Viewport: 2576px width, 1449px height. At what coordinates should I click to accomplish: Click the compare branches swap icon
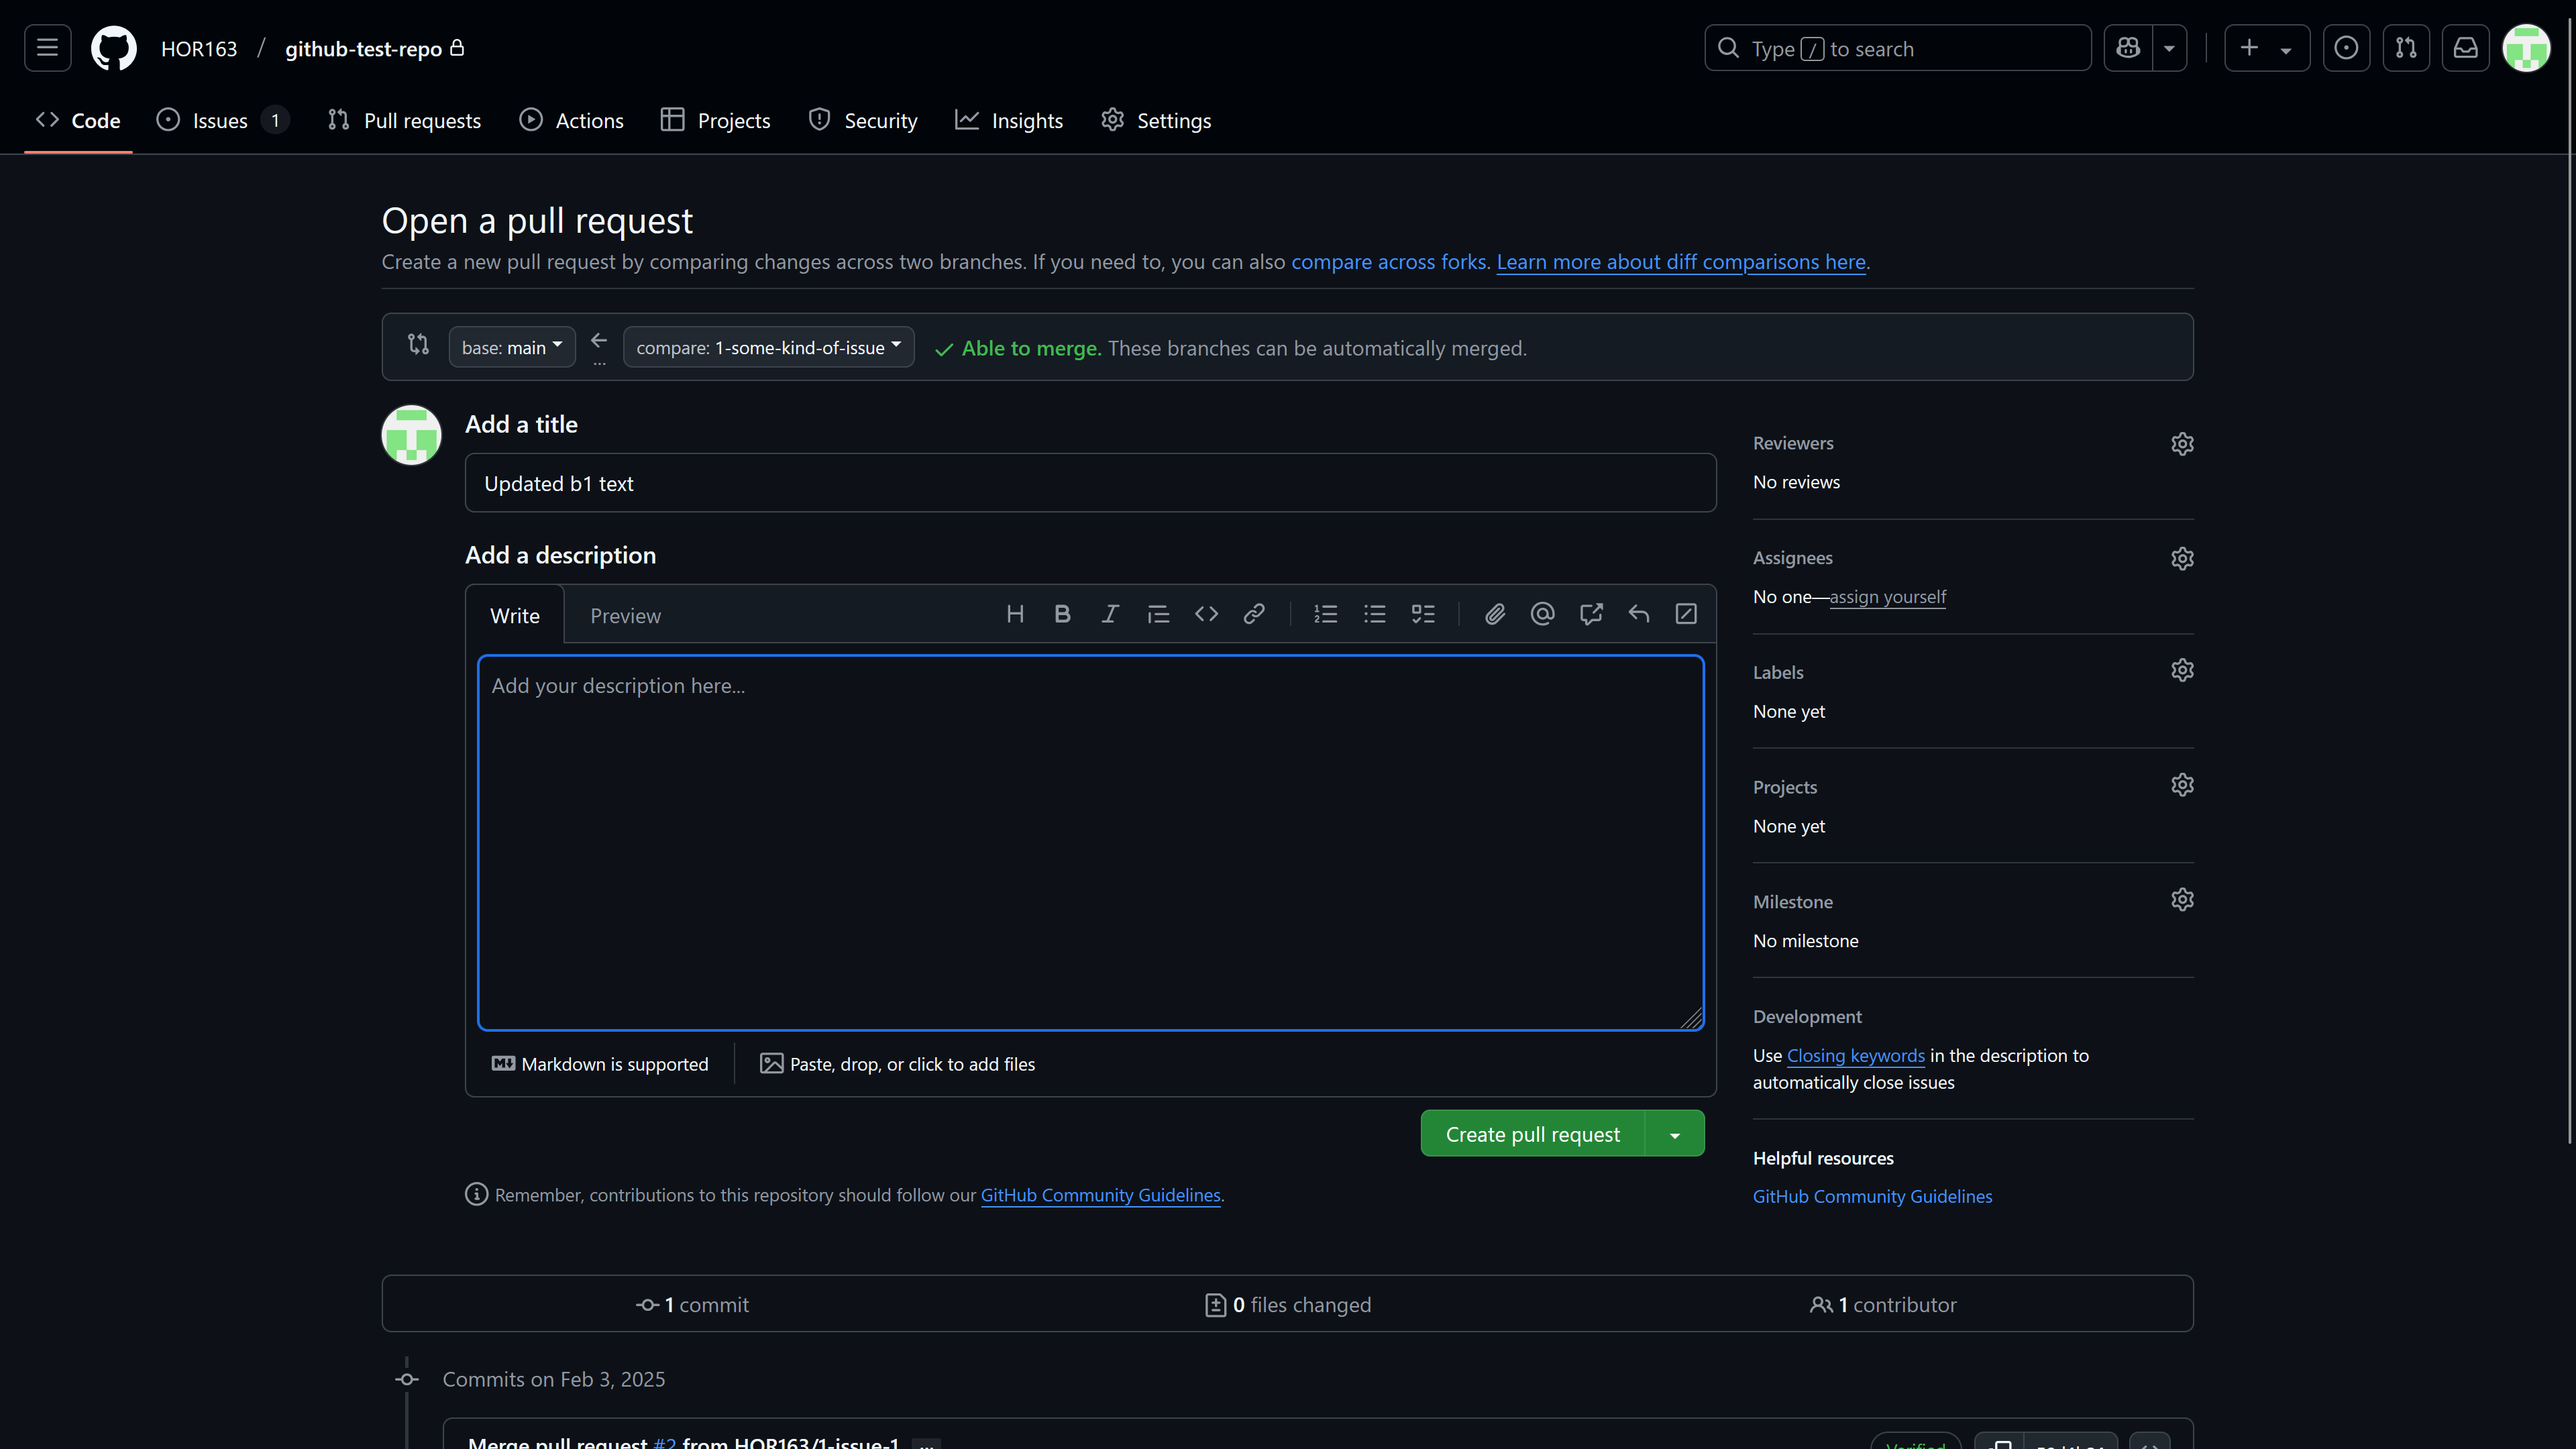(418, 345)
